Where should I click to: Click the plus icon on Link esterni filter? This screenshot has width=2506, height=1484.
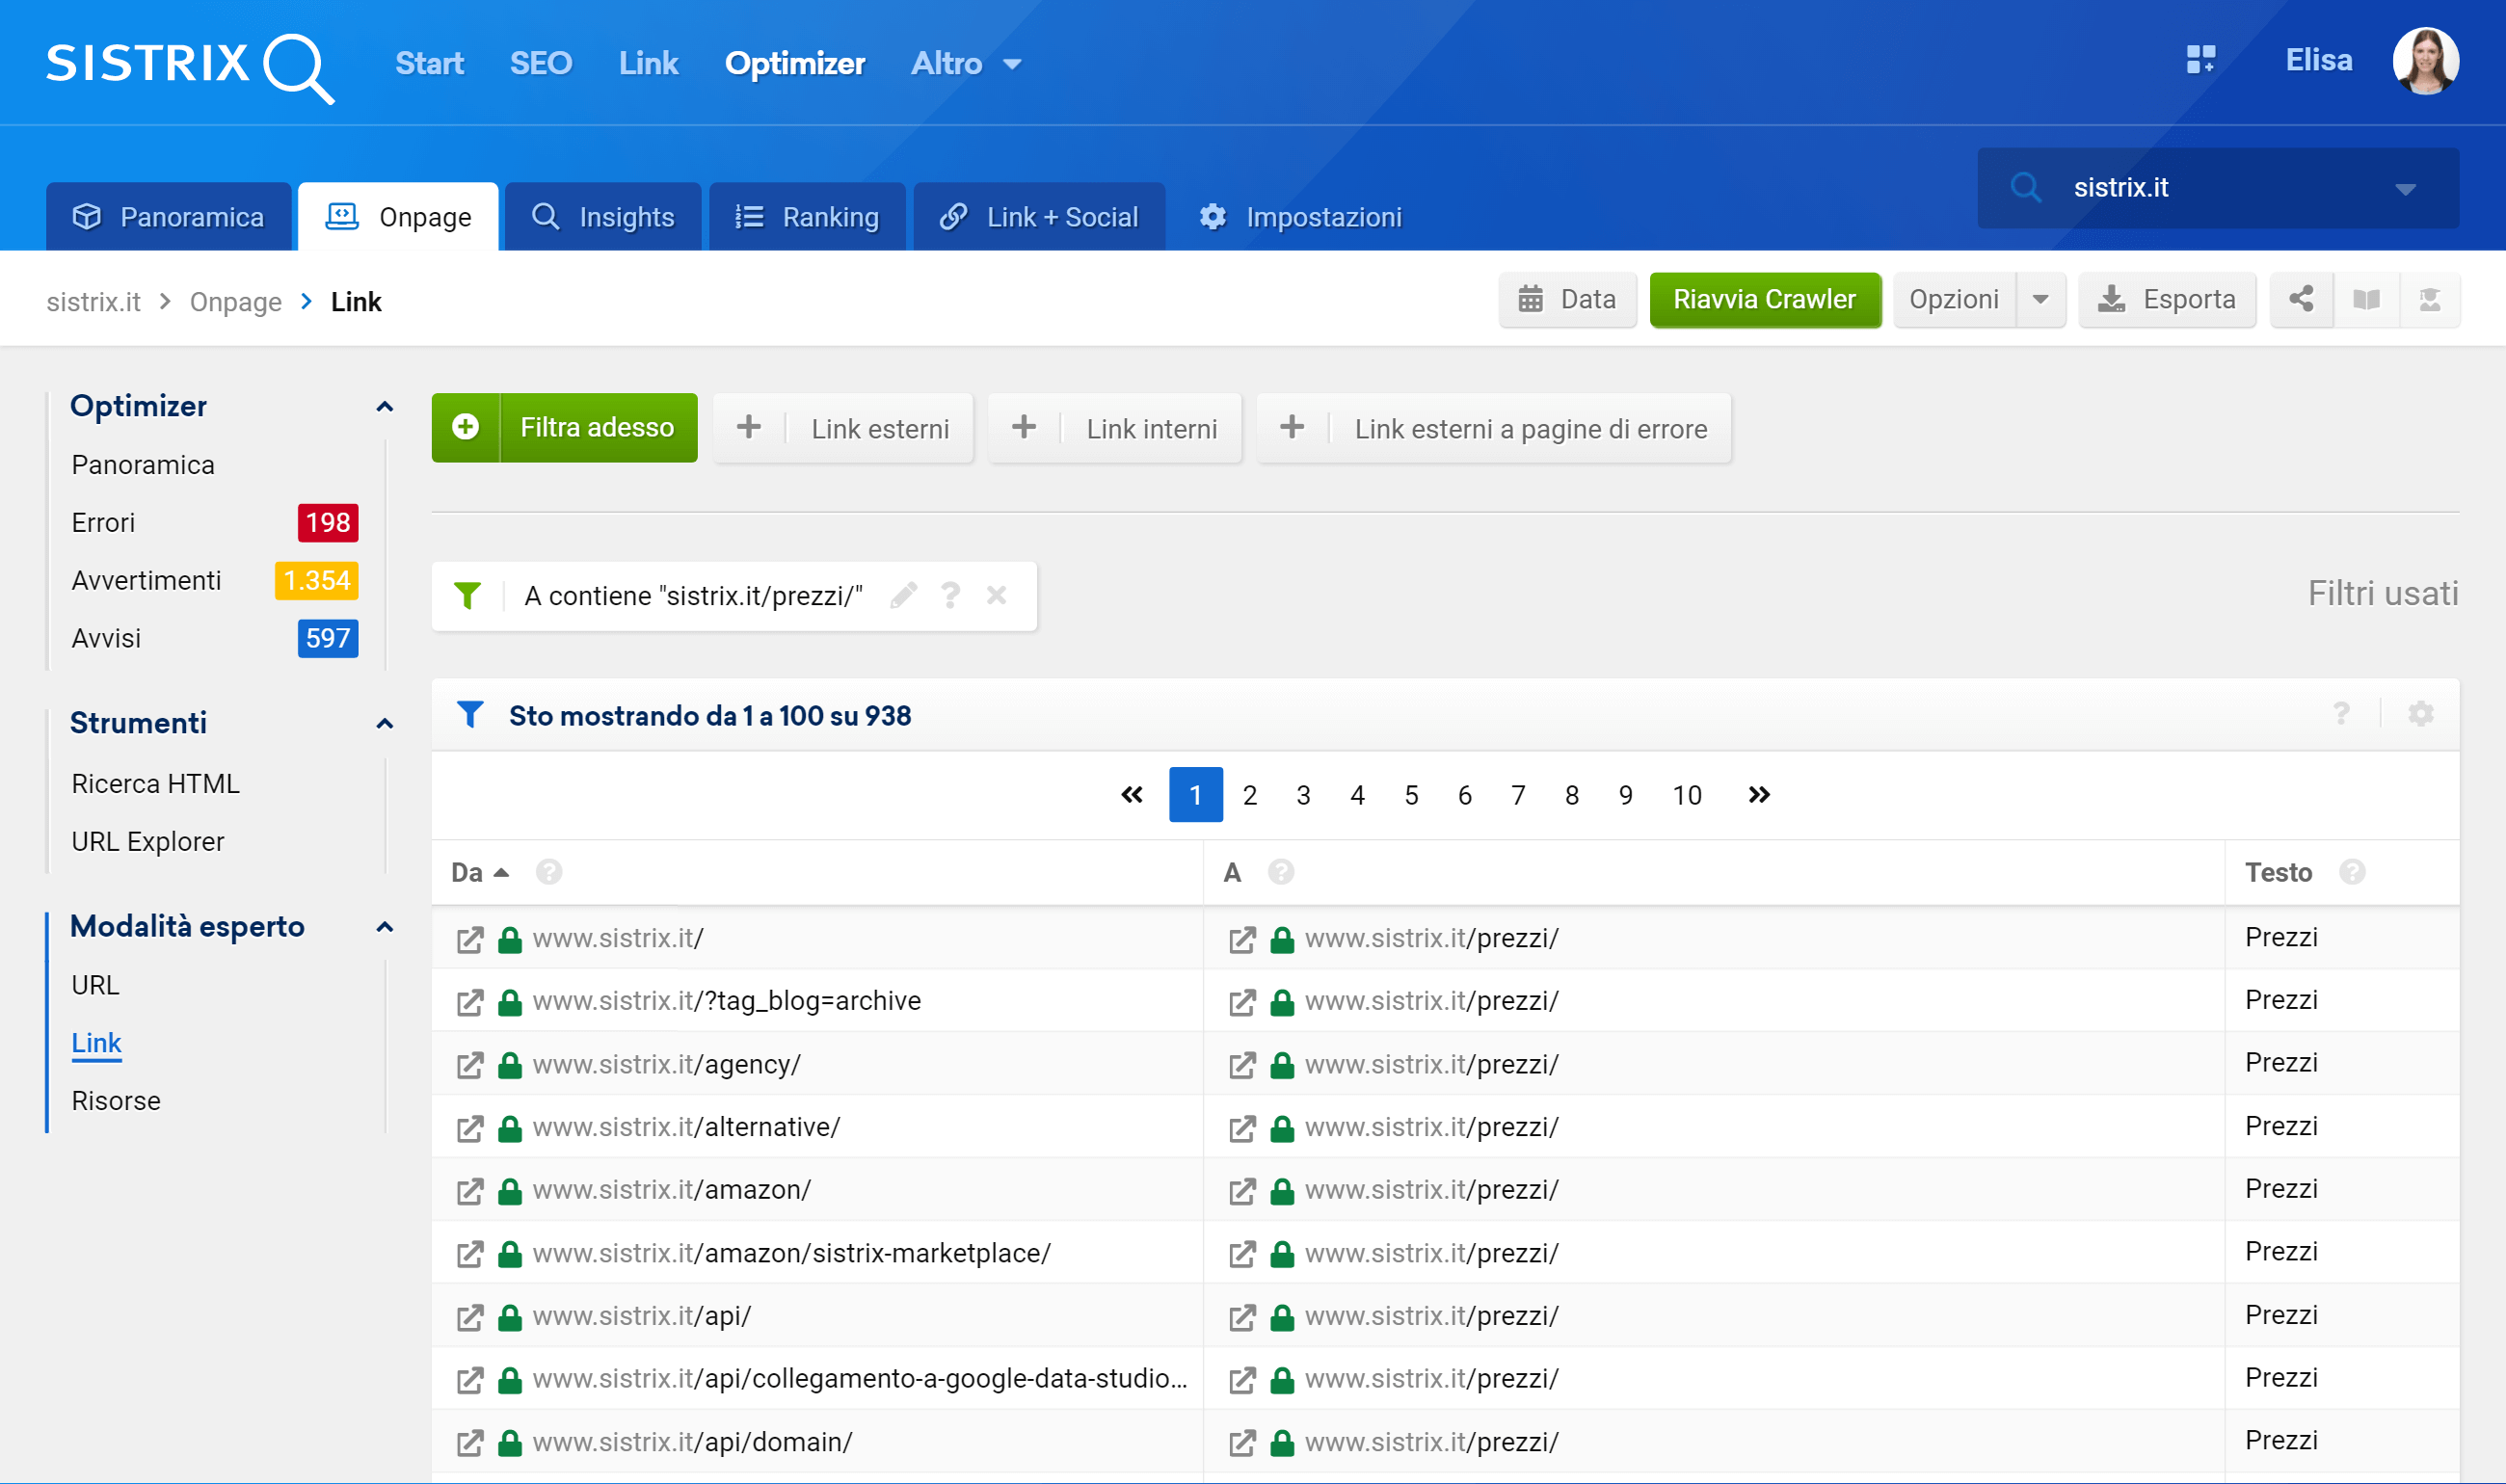(x=749, y=428)
